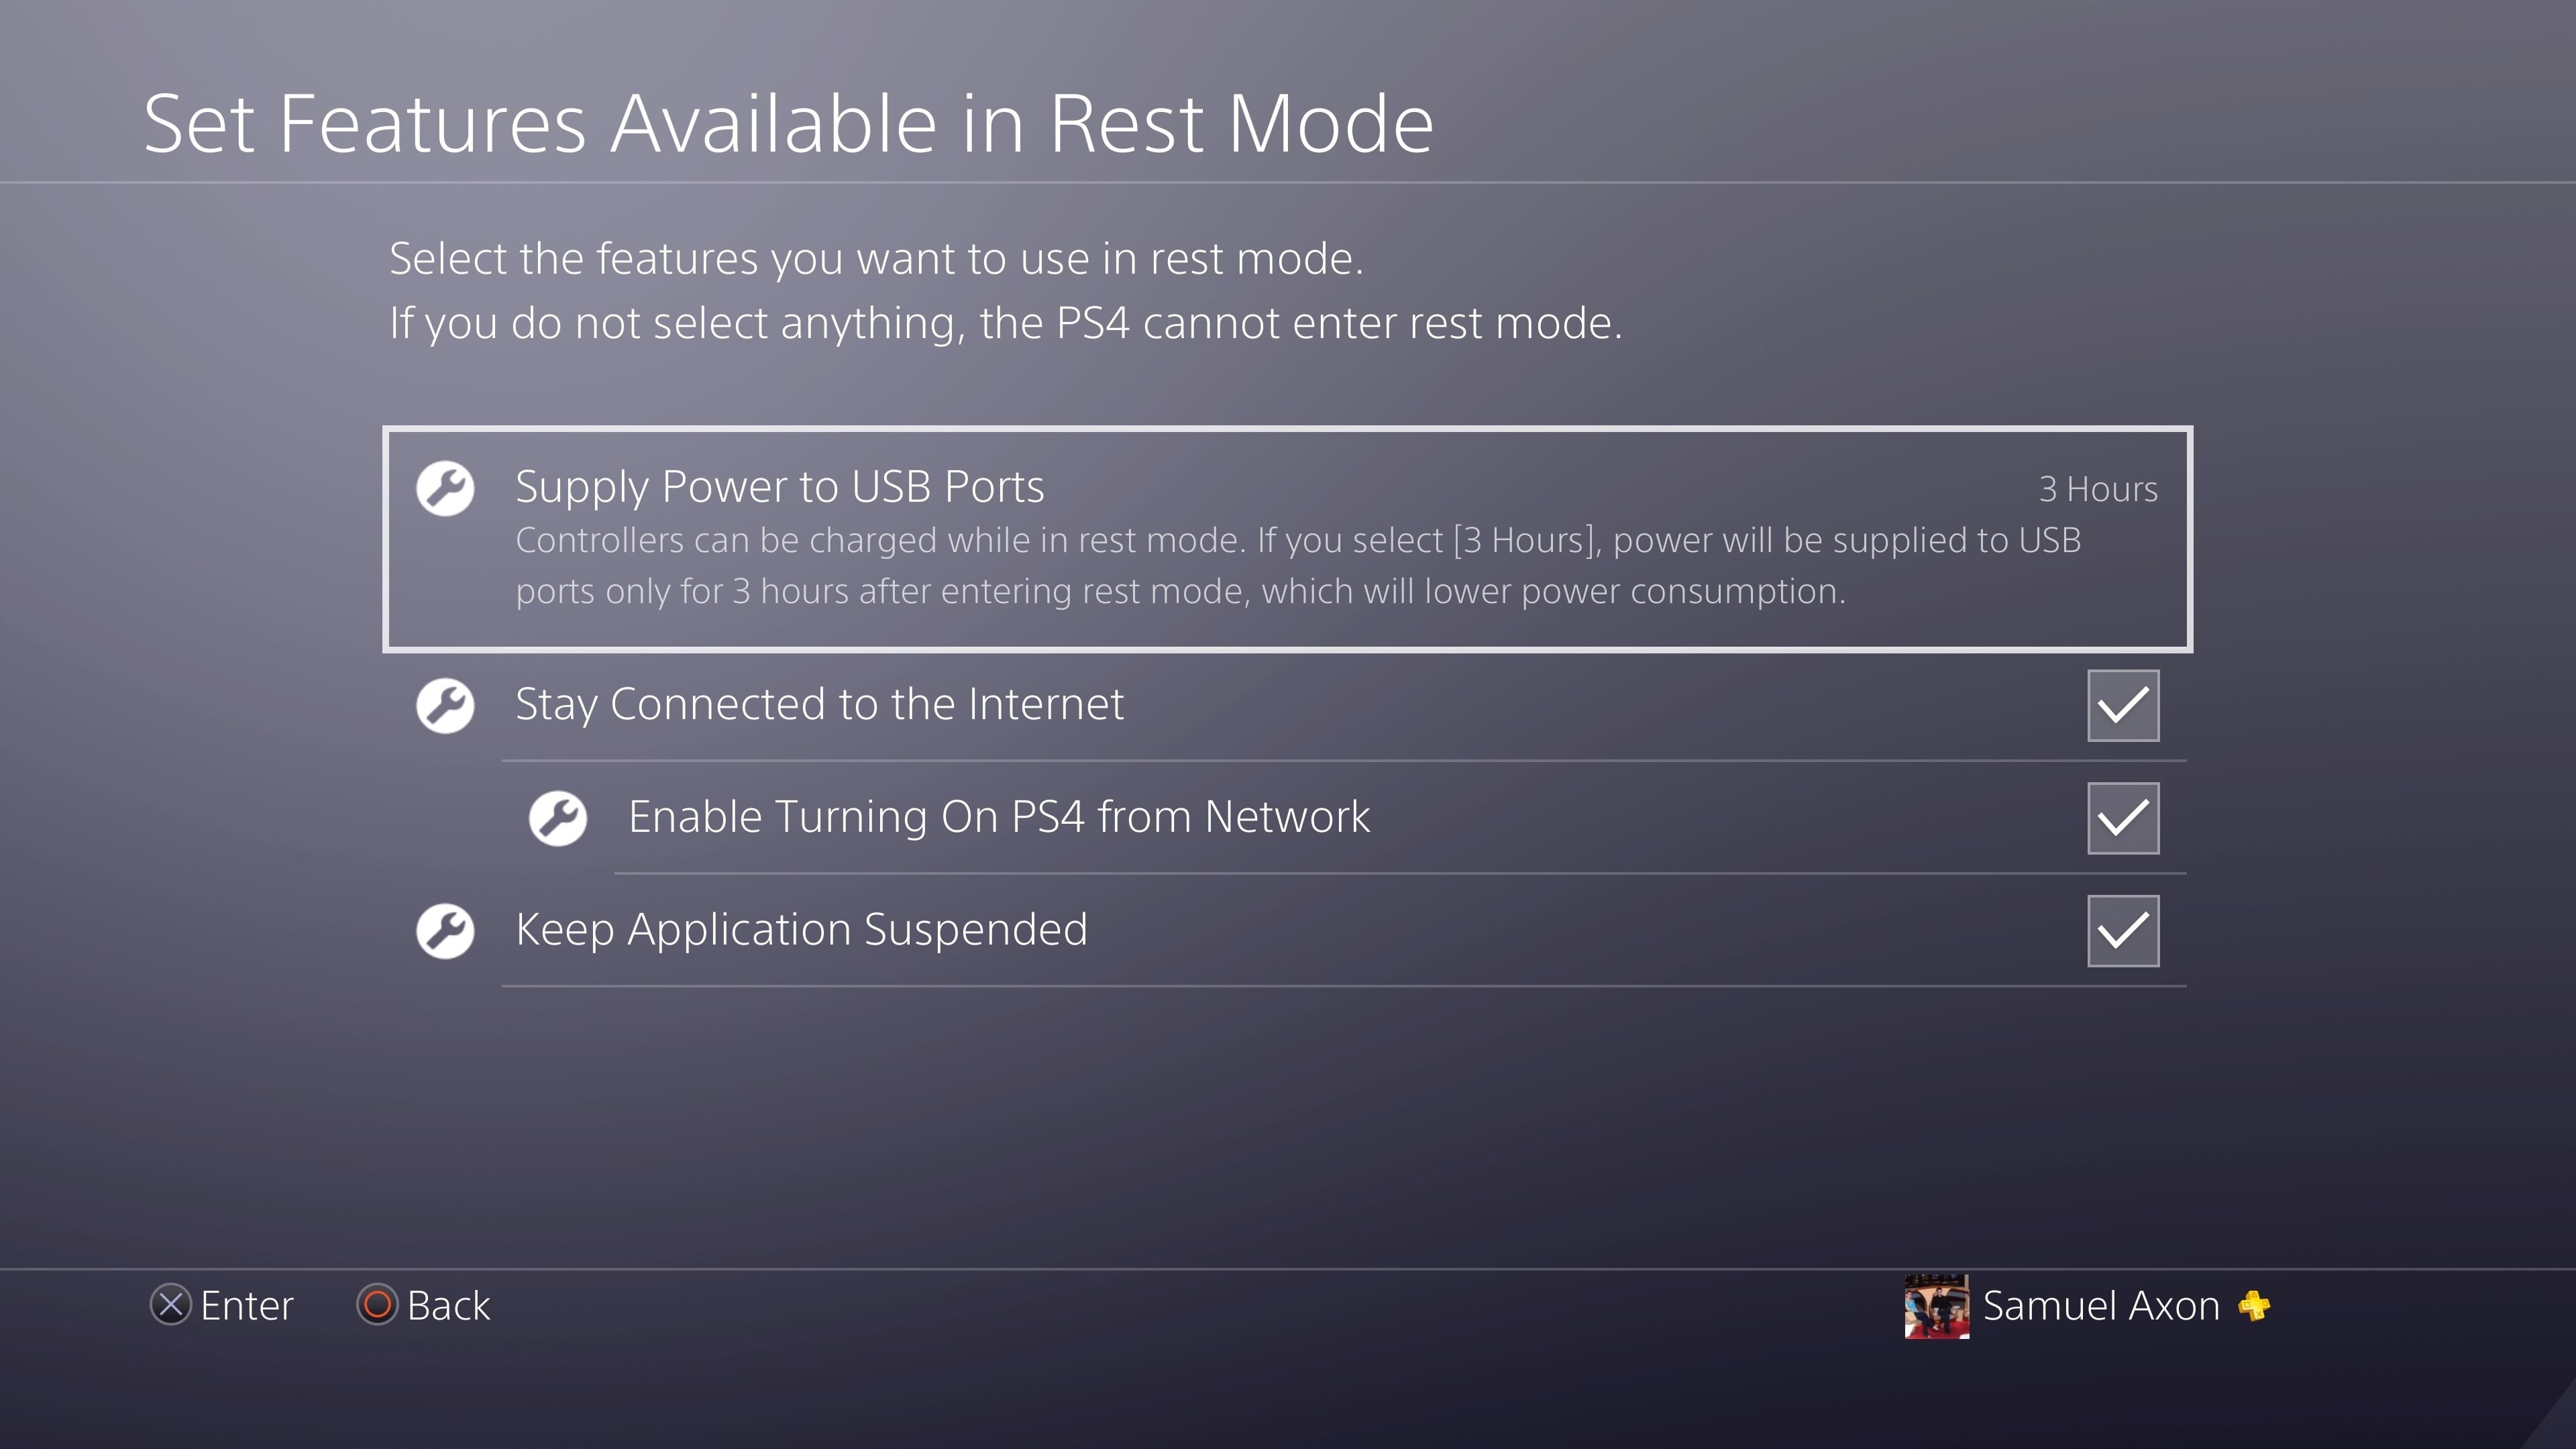Viewport: 2576px width, 1449px height.
Task: Disable the Keep Application Suspended checkbox
Action: tap(2123, 931)
